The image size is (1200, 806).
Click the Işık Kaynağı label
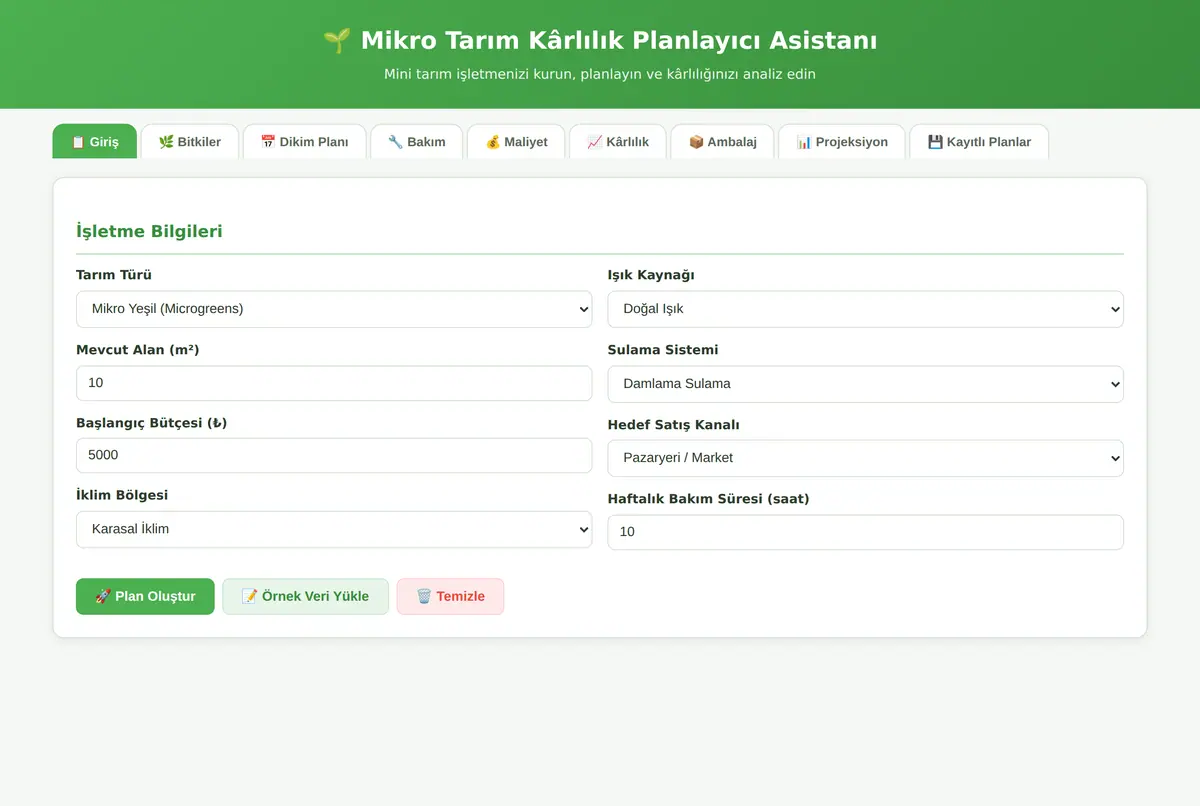point(651,275)
